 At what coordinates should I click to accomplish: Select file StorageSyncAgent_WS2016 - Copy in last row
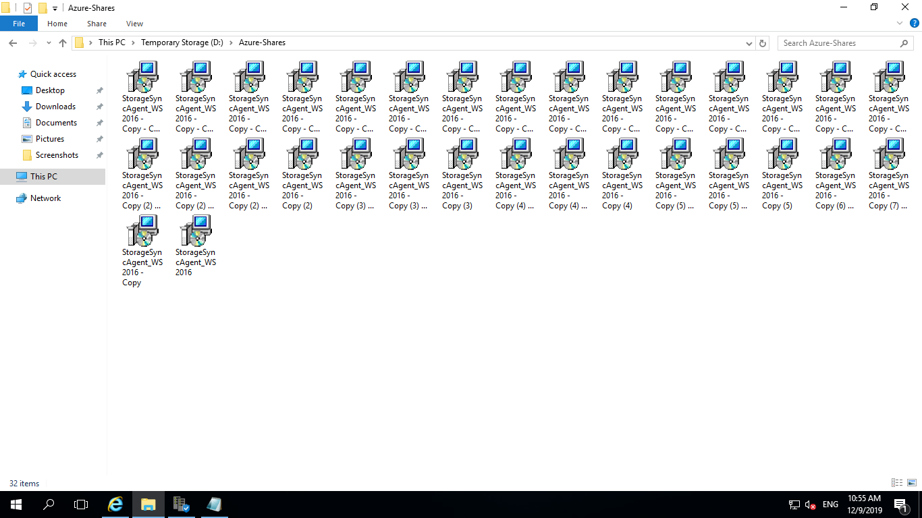point(142,250)
